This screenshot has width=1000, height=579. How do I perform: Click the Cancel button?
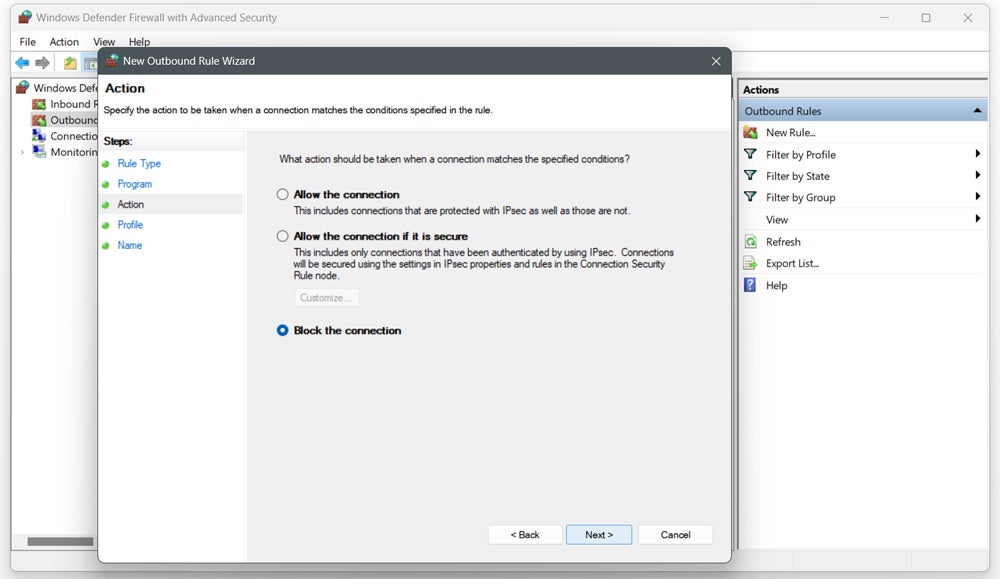(x=675, y=534)
